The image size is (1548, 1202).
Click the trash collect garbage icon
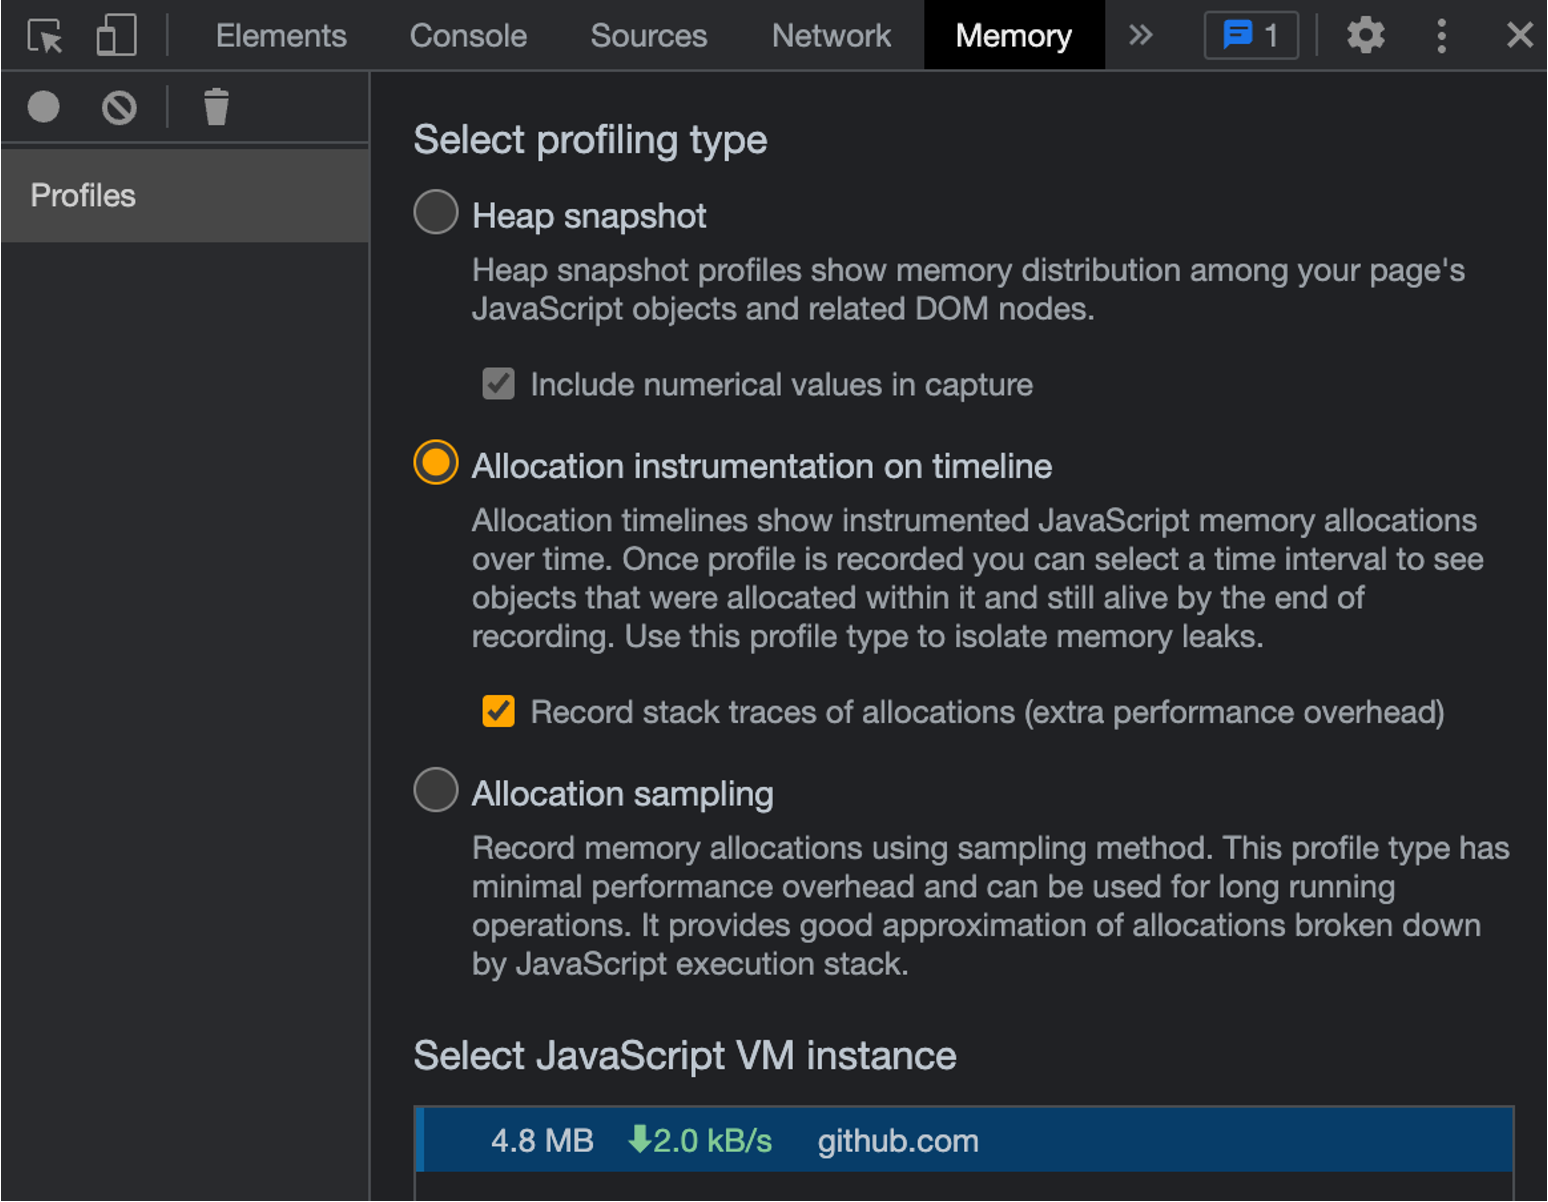pos(216,107)
